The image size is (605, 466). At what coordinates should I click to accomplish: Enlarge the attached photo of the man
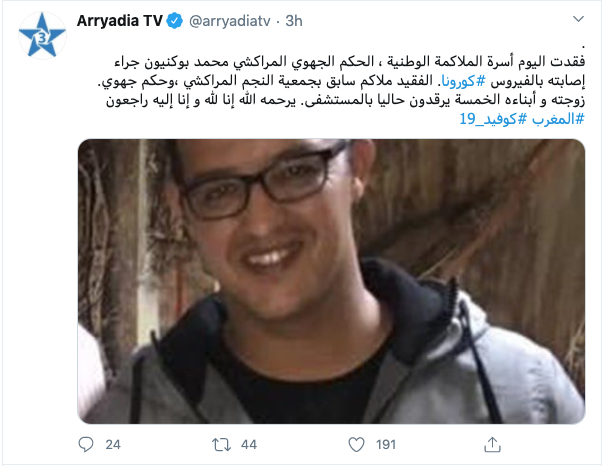click(331, 281)
